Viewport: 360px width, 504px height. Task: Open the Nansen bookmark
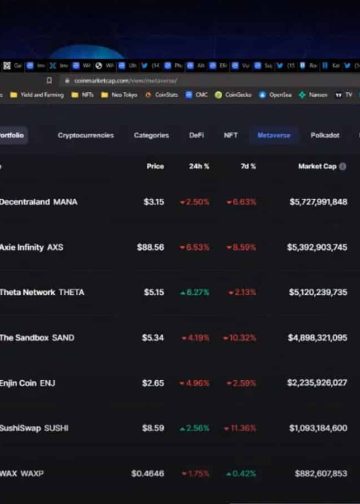(x=313, y=95)
